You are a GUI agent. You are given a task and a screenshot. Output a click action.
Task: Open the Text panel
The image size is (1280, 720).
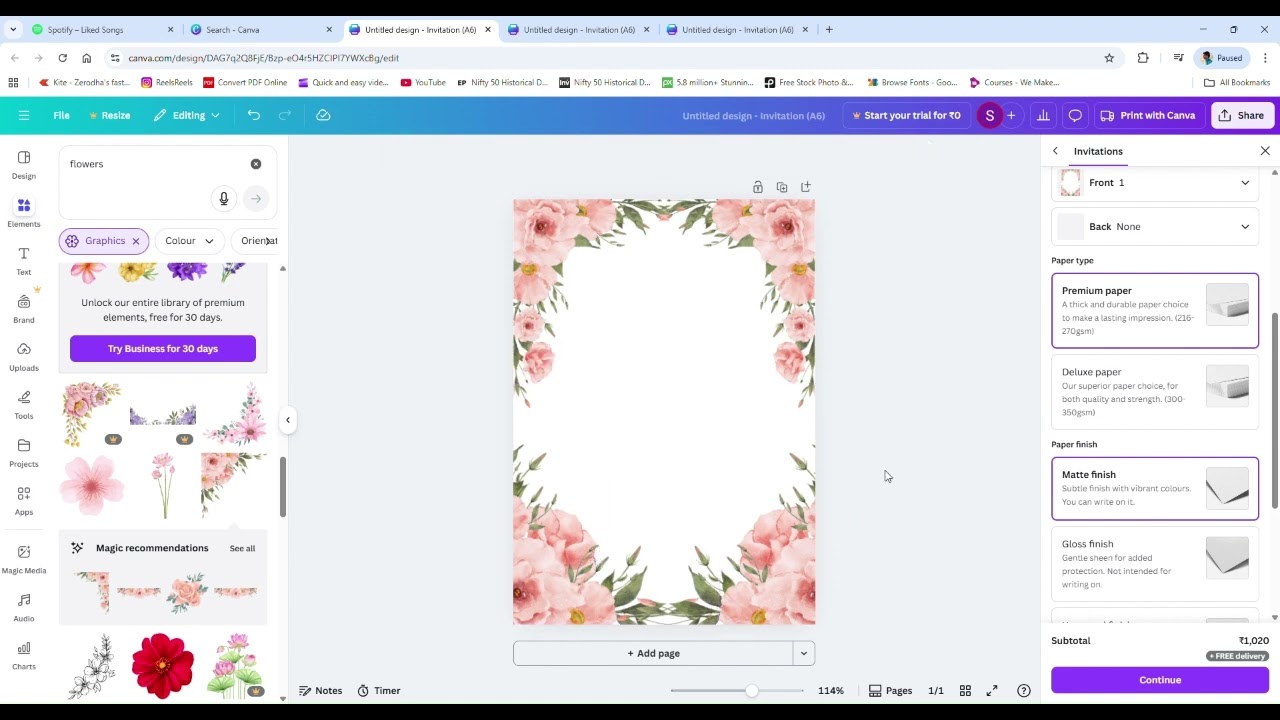tap(24, 261)
